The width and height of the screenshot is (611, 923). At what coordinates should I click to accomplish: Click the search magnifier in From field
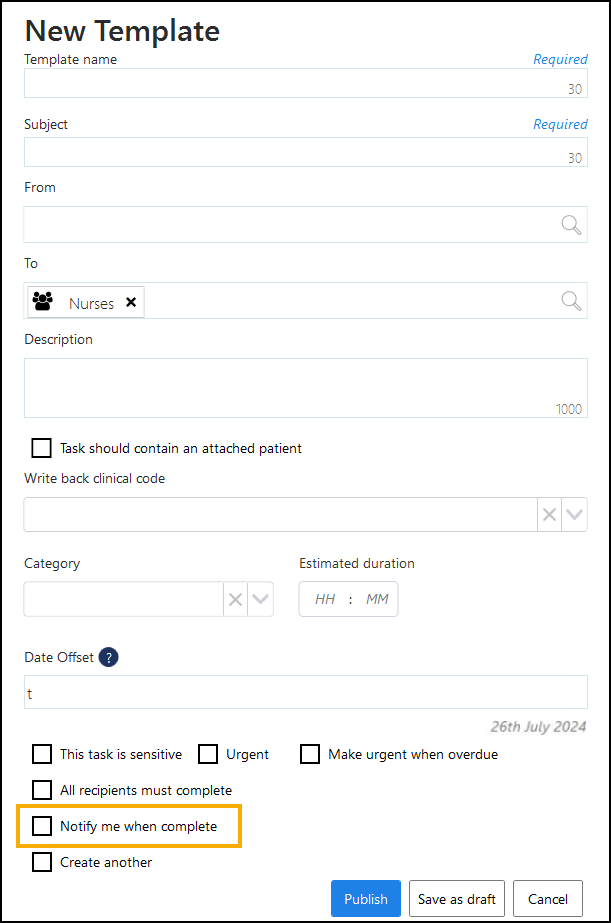[x=571, y=225]
